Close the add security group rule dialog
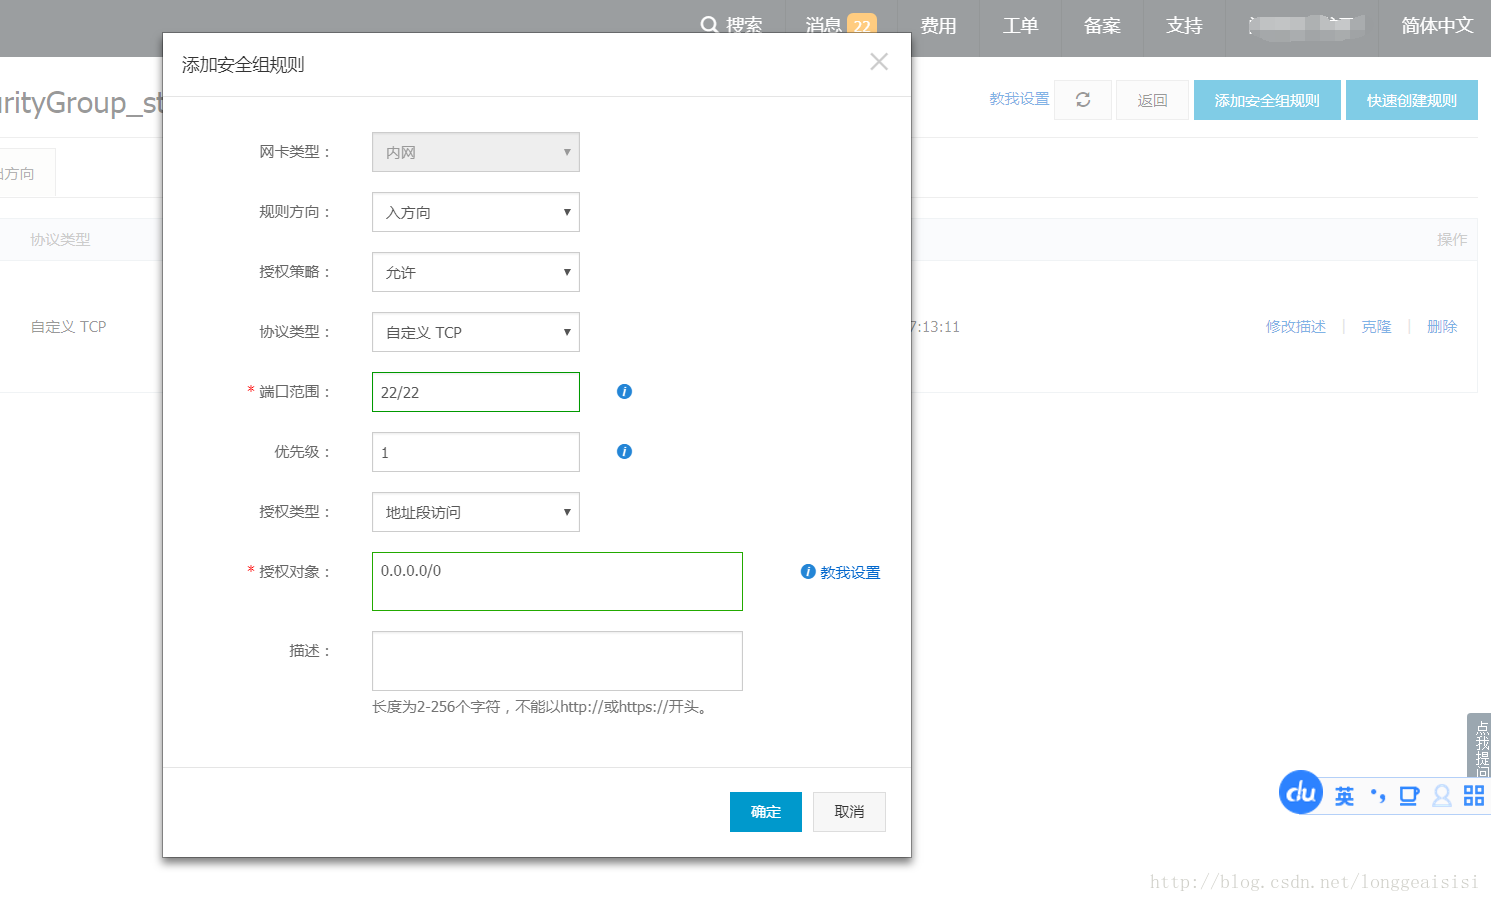 coord(879,62)
